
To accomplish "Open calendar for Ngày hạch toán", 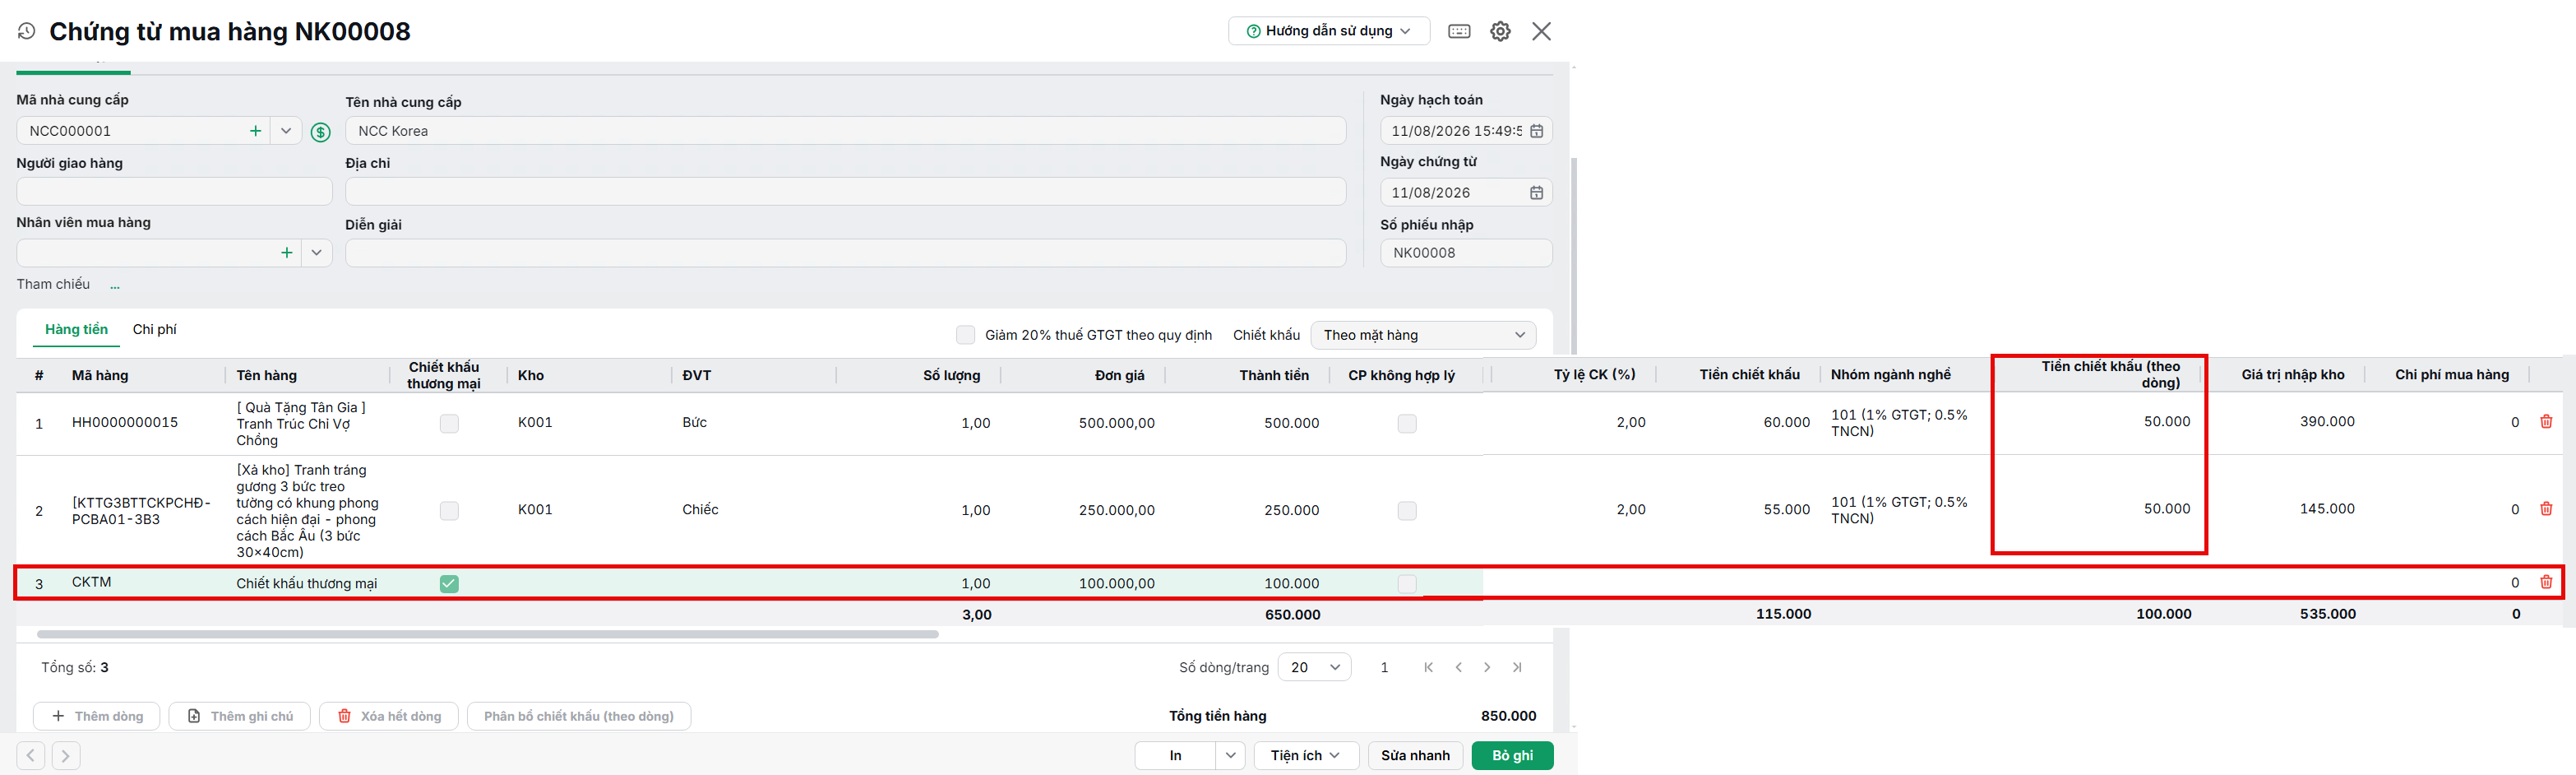I will coord(1536,131).
